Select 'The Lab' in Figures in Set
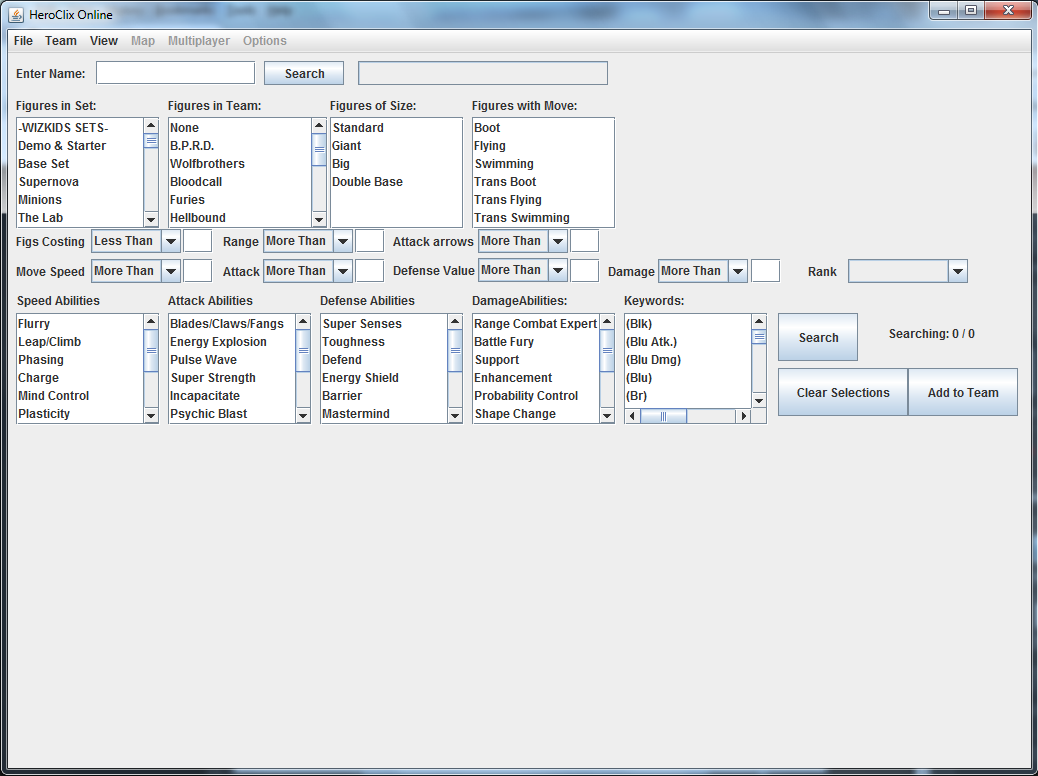This screenshot has height=776, width=1038. point(79,217)
